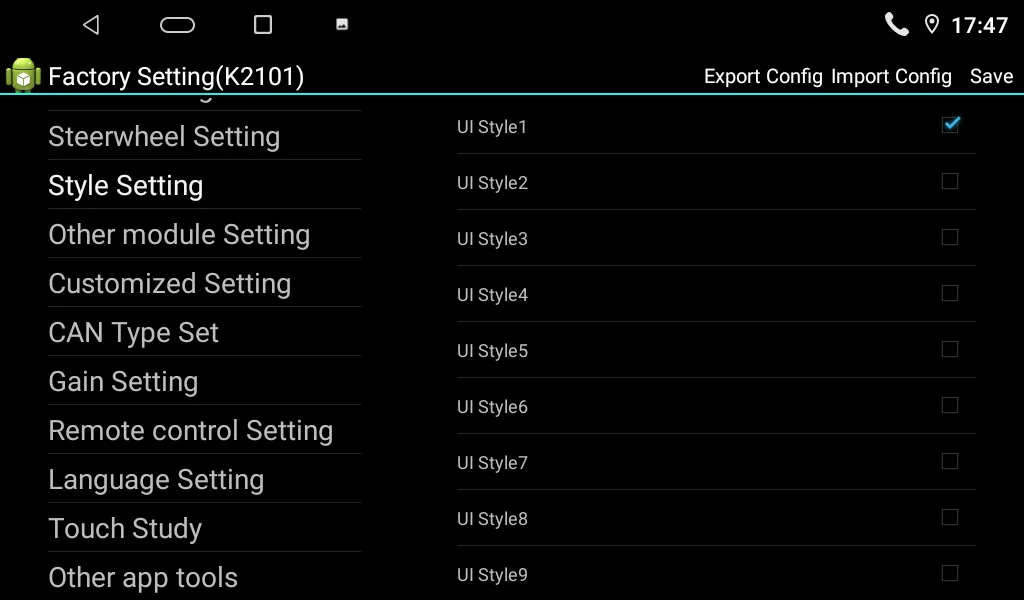The height and width of the screenshot is (600, 1024).
Task: Open Steerwheel Setting menu item
Action: (164, 137)
